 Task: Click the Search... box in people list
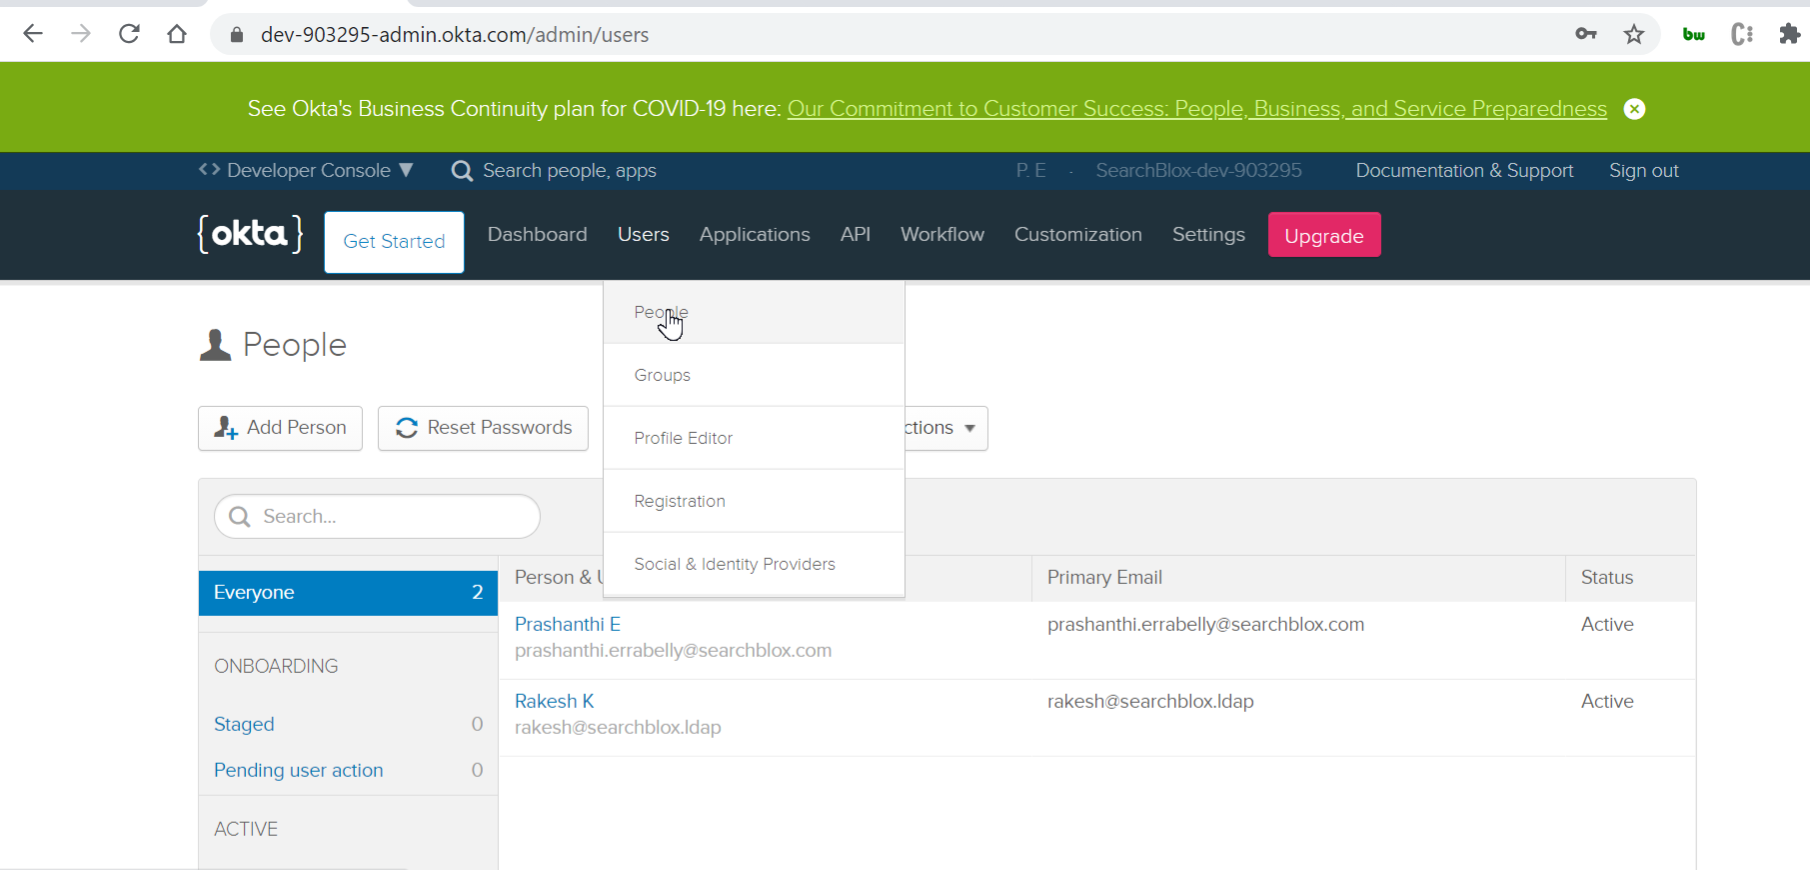point(377,516)
